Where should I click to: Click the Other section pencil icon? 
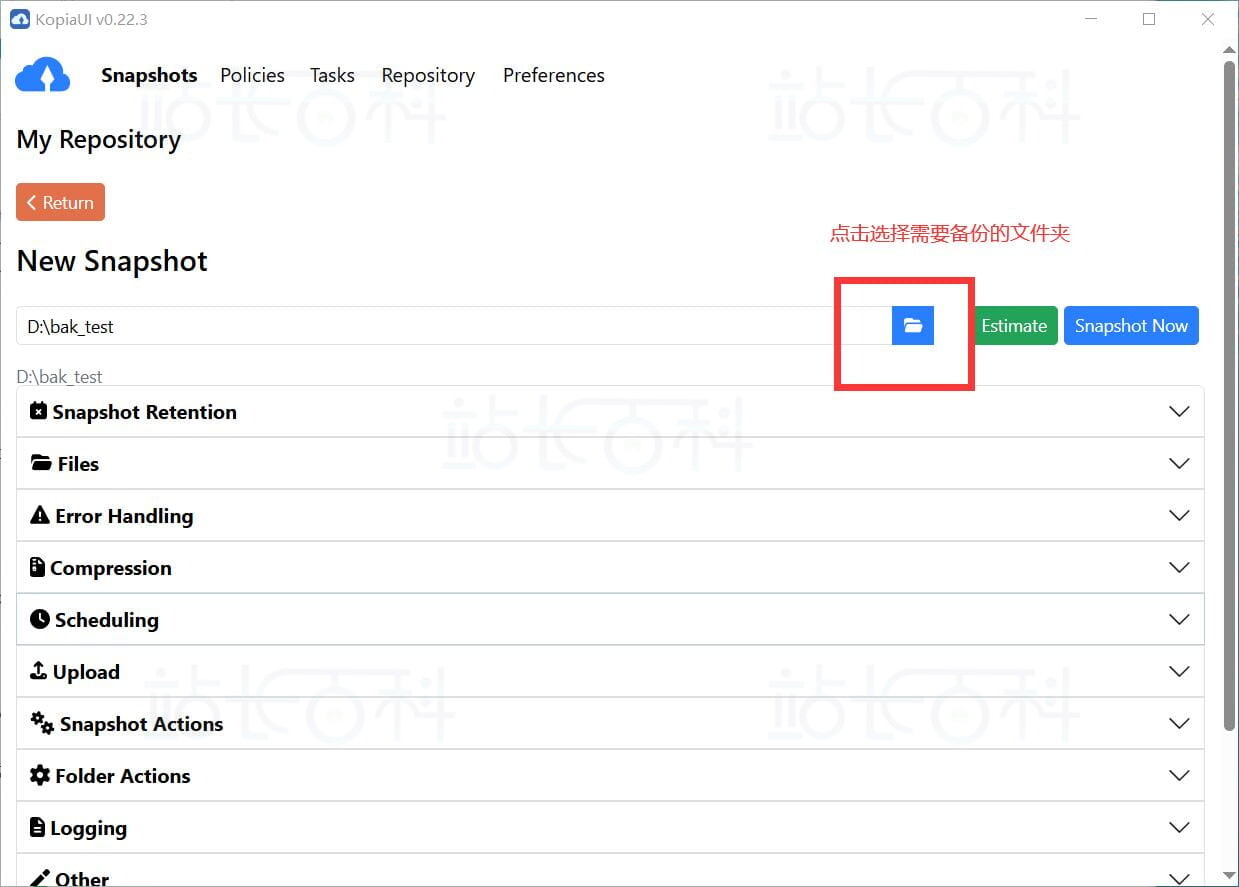coord(40,878)
